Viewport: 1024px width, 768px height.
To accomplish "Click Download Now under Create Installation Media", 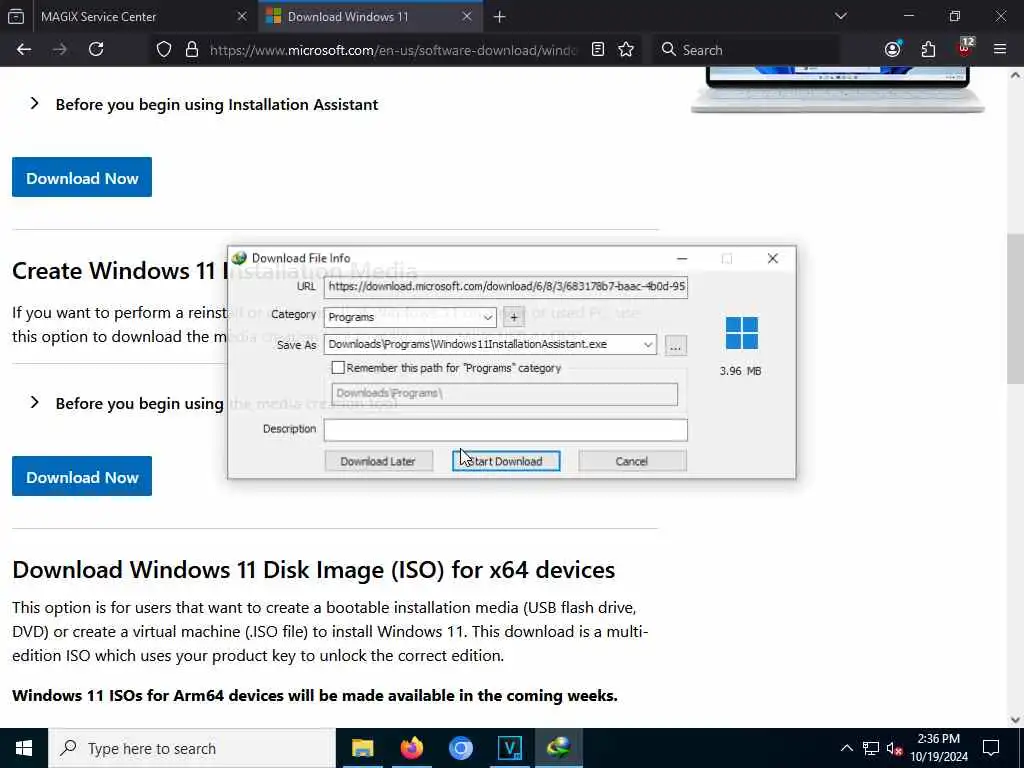I will pyautogui.click(x=82, y=476).
